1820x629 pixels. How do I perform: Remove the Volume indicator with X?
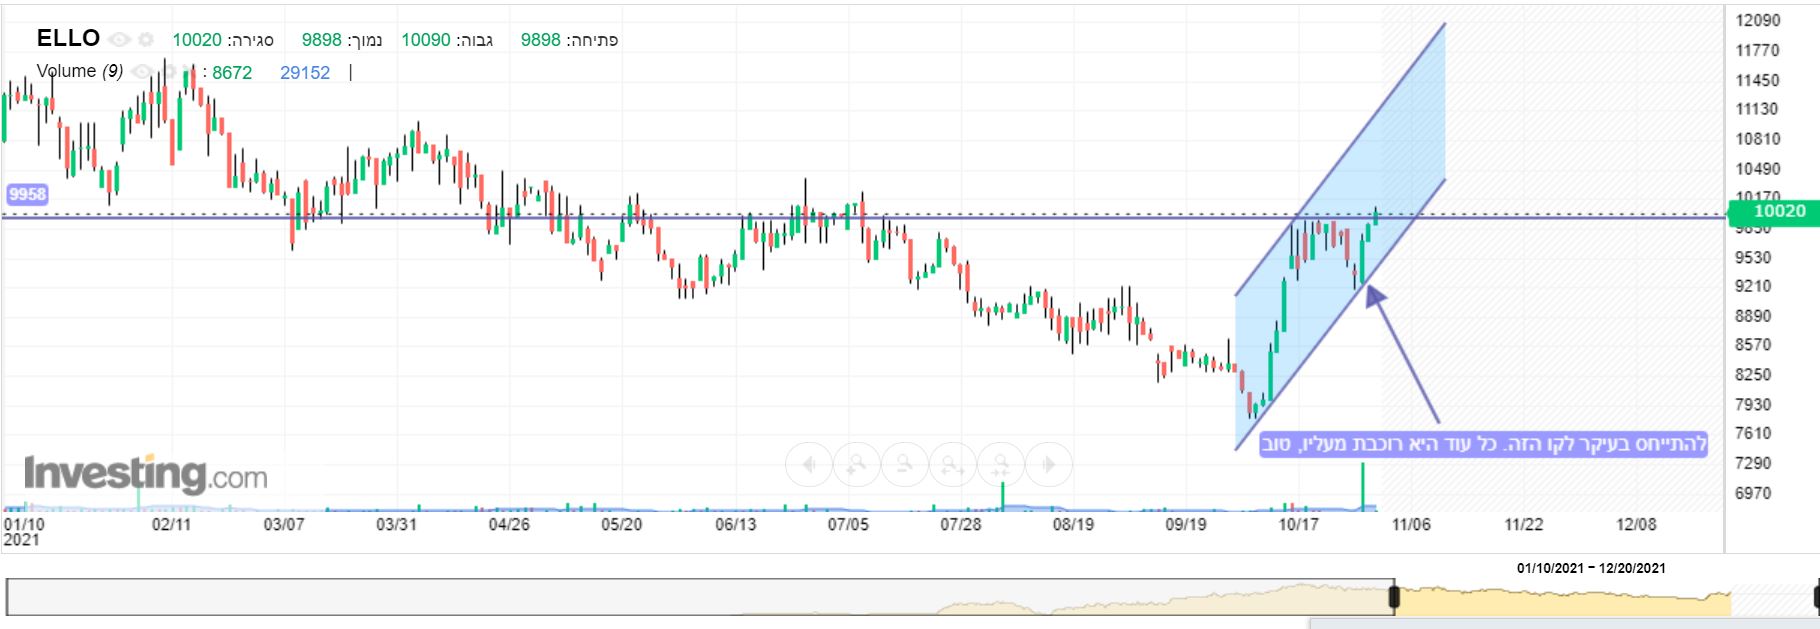tap(190, 71)
